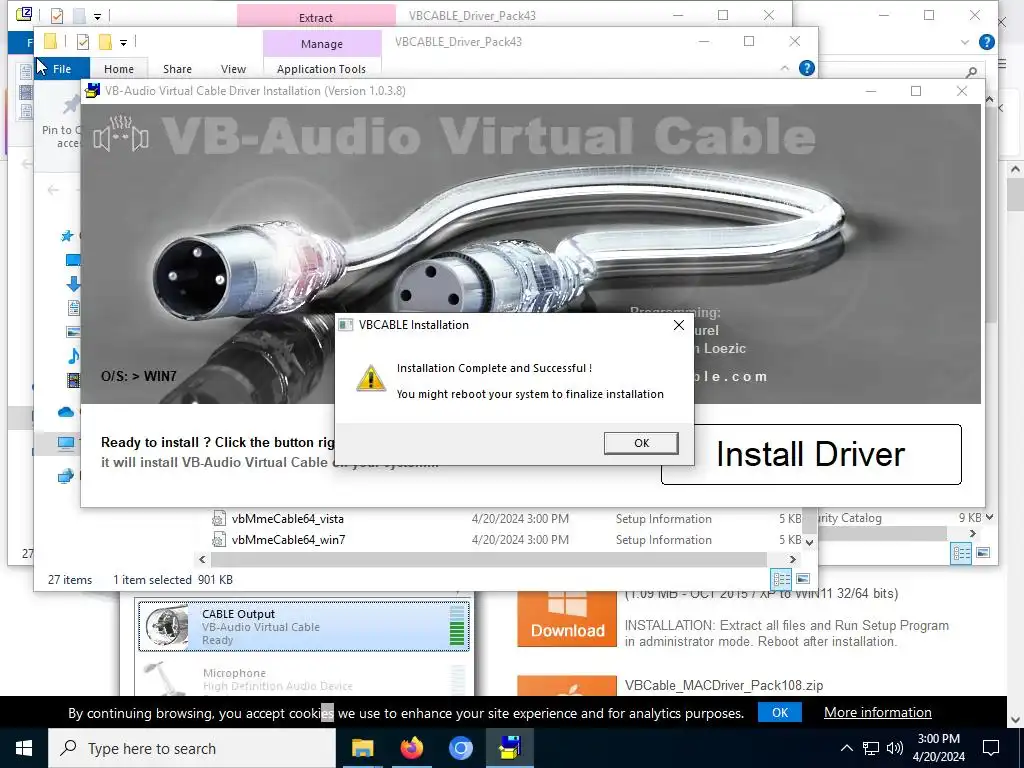Open the notification center icon

click(x=991, y=748)
